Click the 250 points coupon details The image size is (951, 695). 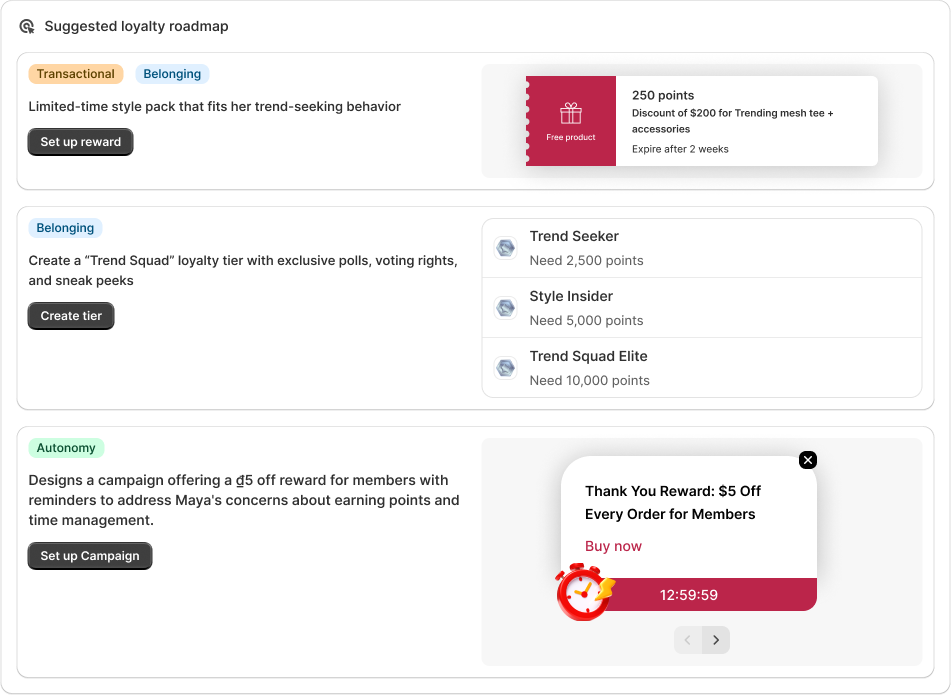pos(746,121)
